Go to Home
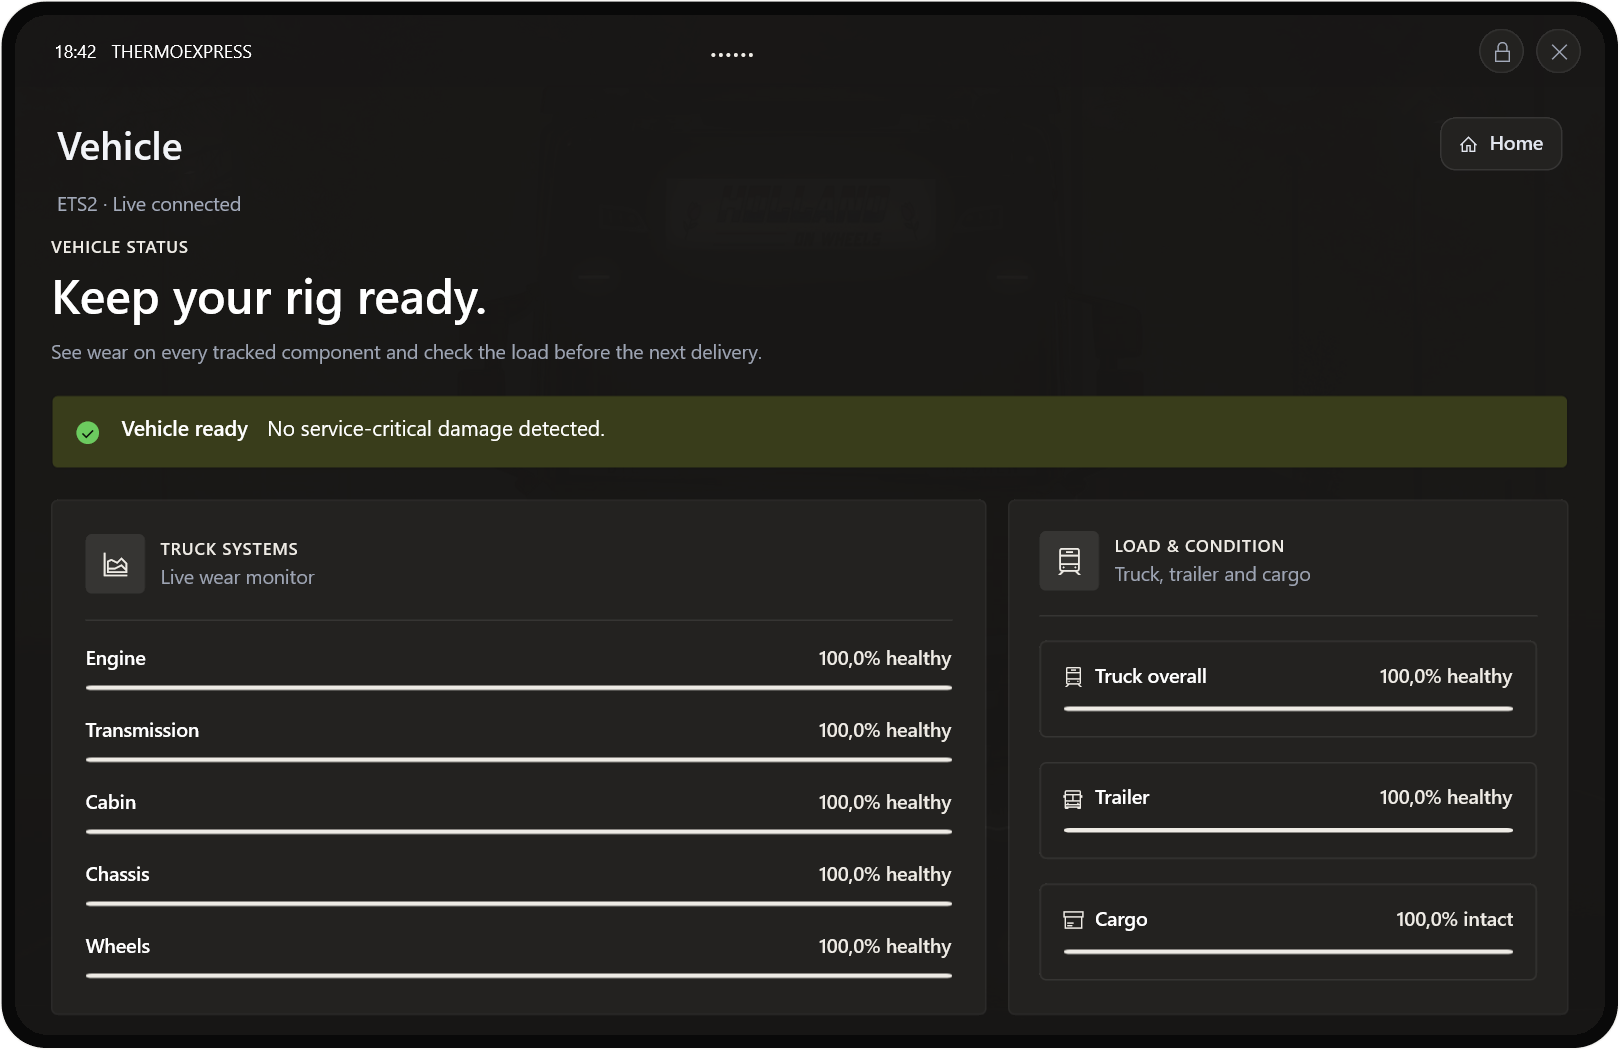The width and height of the screenshot is (1620, 1050). tap(1500, 144)
